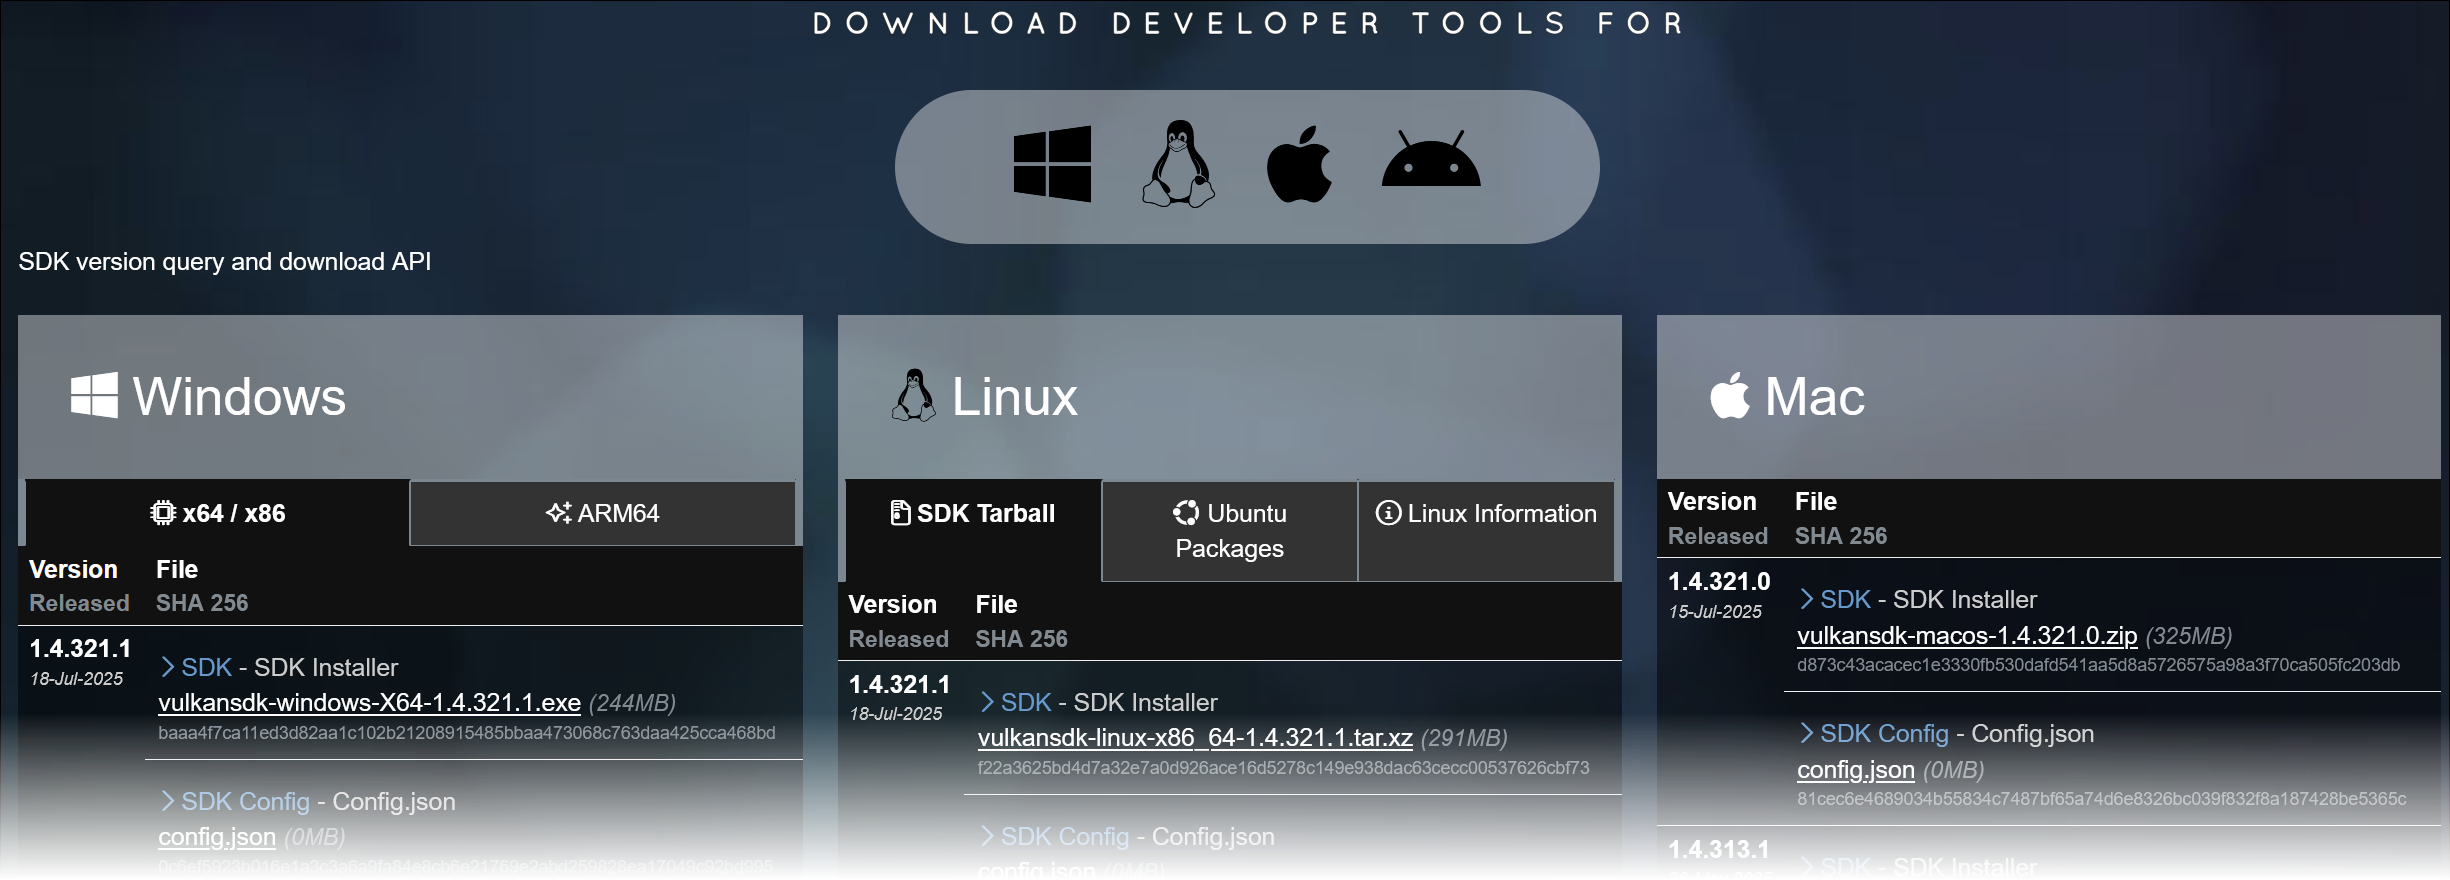Switch to the x64 / x86 tab
This screenshot has width=2450, height=880.
pos(218,513)
